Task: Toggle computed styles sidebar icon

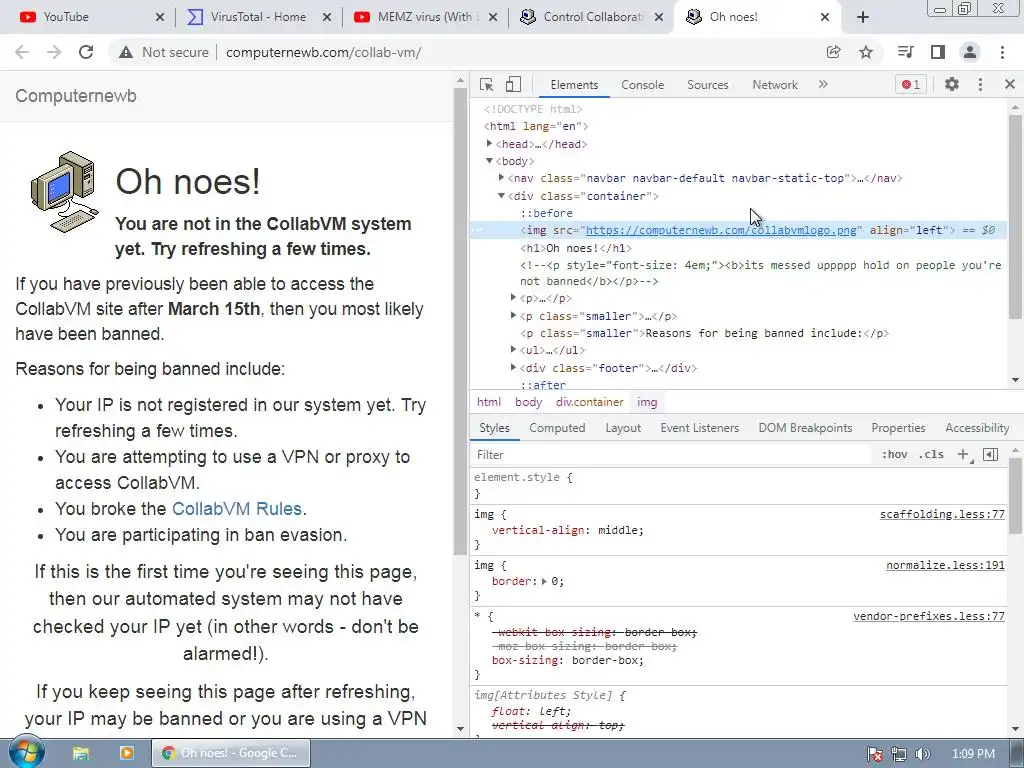Action: click(x=991, y=455)
